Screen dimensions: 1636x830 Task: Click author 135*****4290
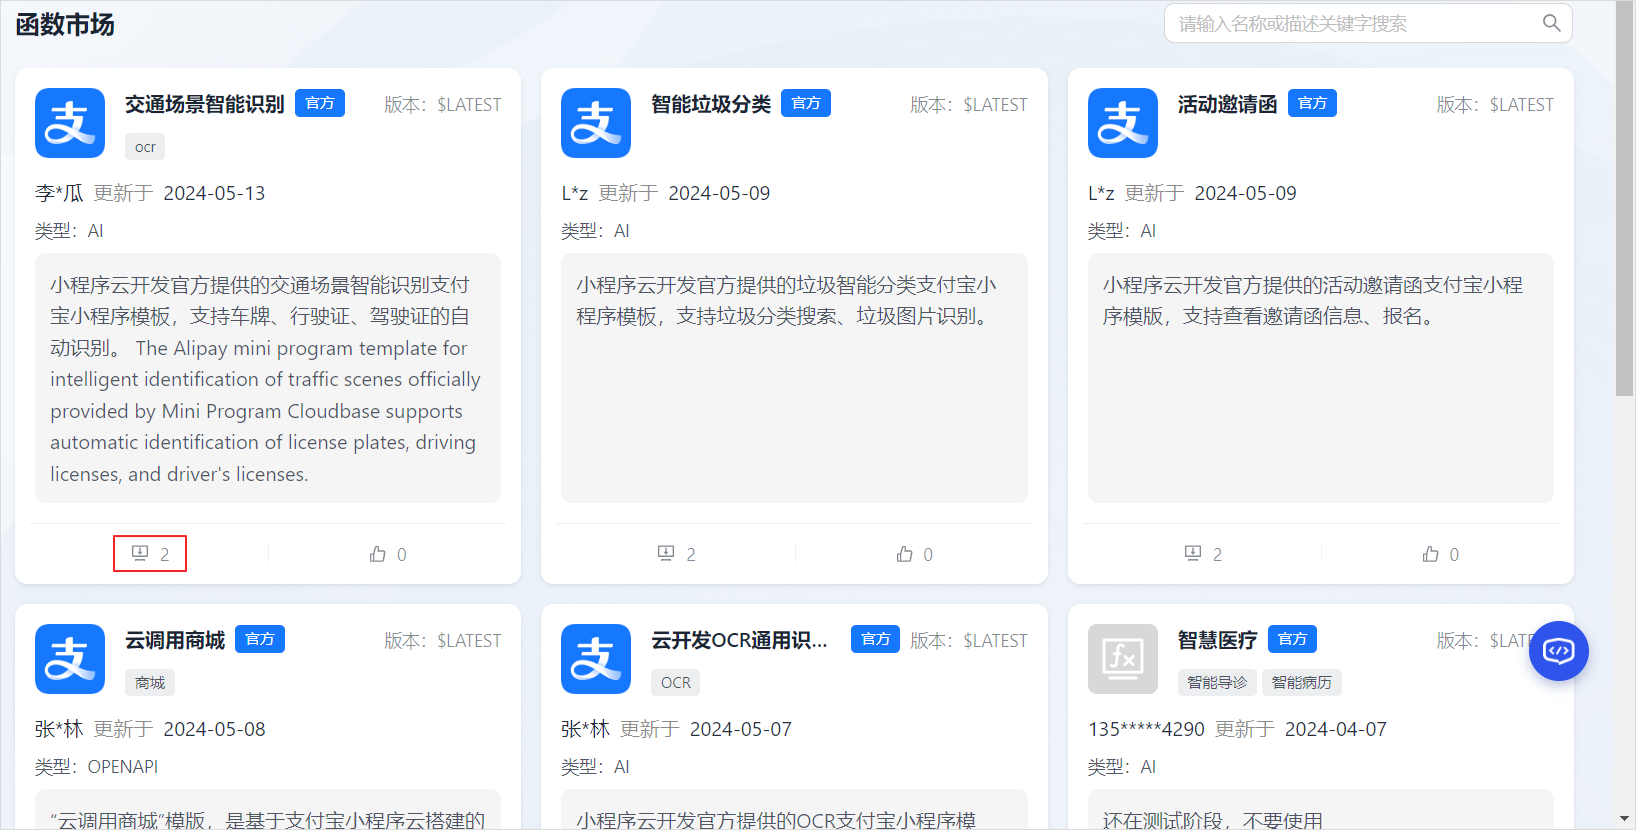point(1146,729)
